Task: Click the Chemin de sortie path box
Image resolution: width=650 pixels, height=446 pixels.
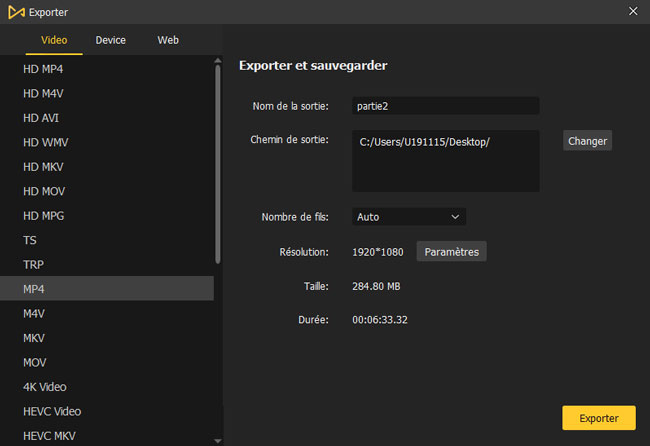Action: pyautogui.click(x=445, y=160)
